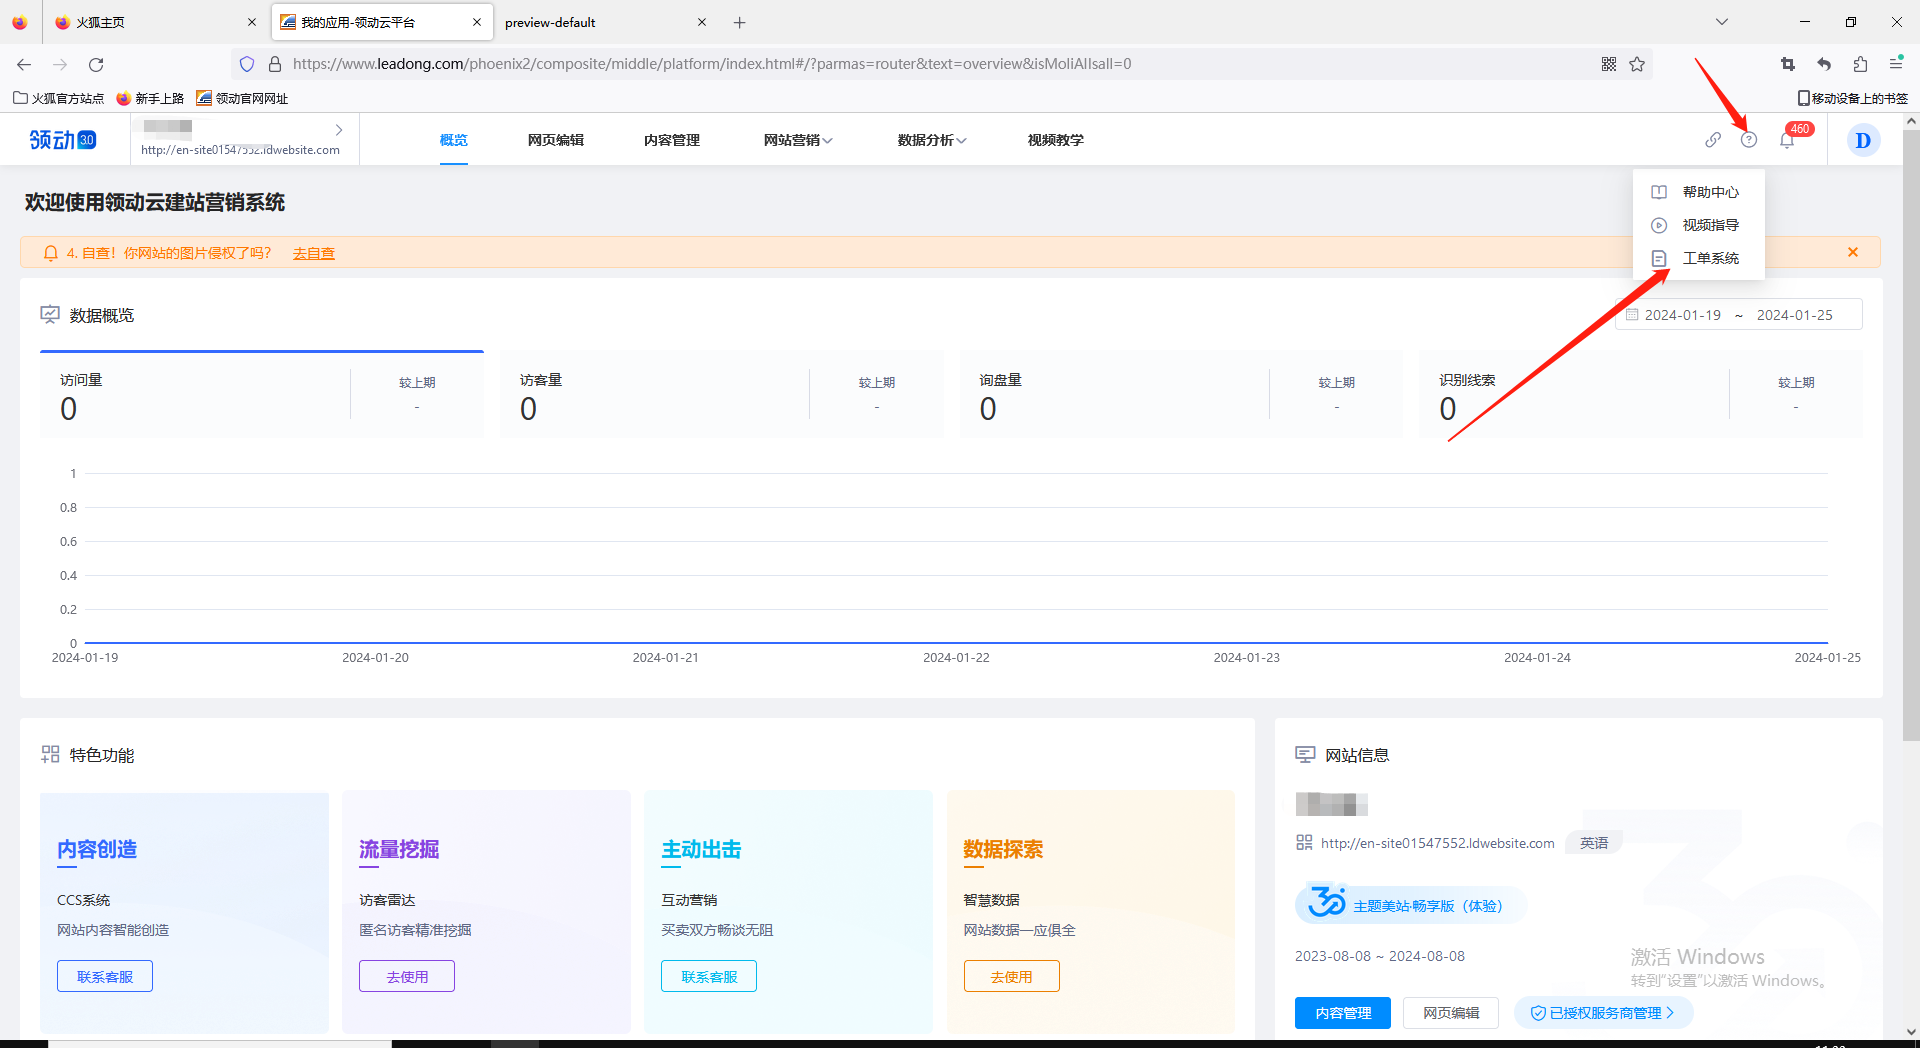Screen dimensions: 1920x1048
Task: Select 帮助中心 from help menu
Action: point(1710,192)
